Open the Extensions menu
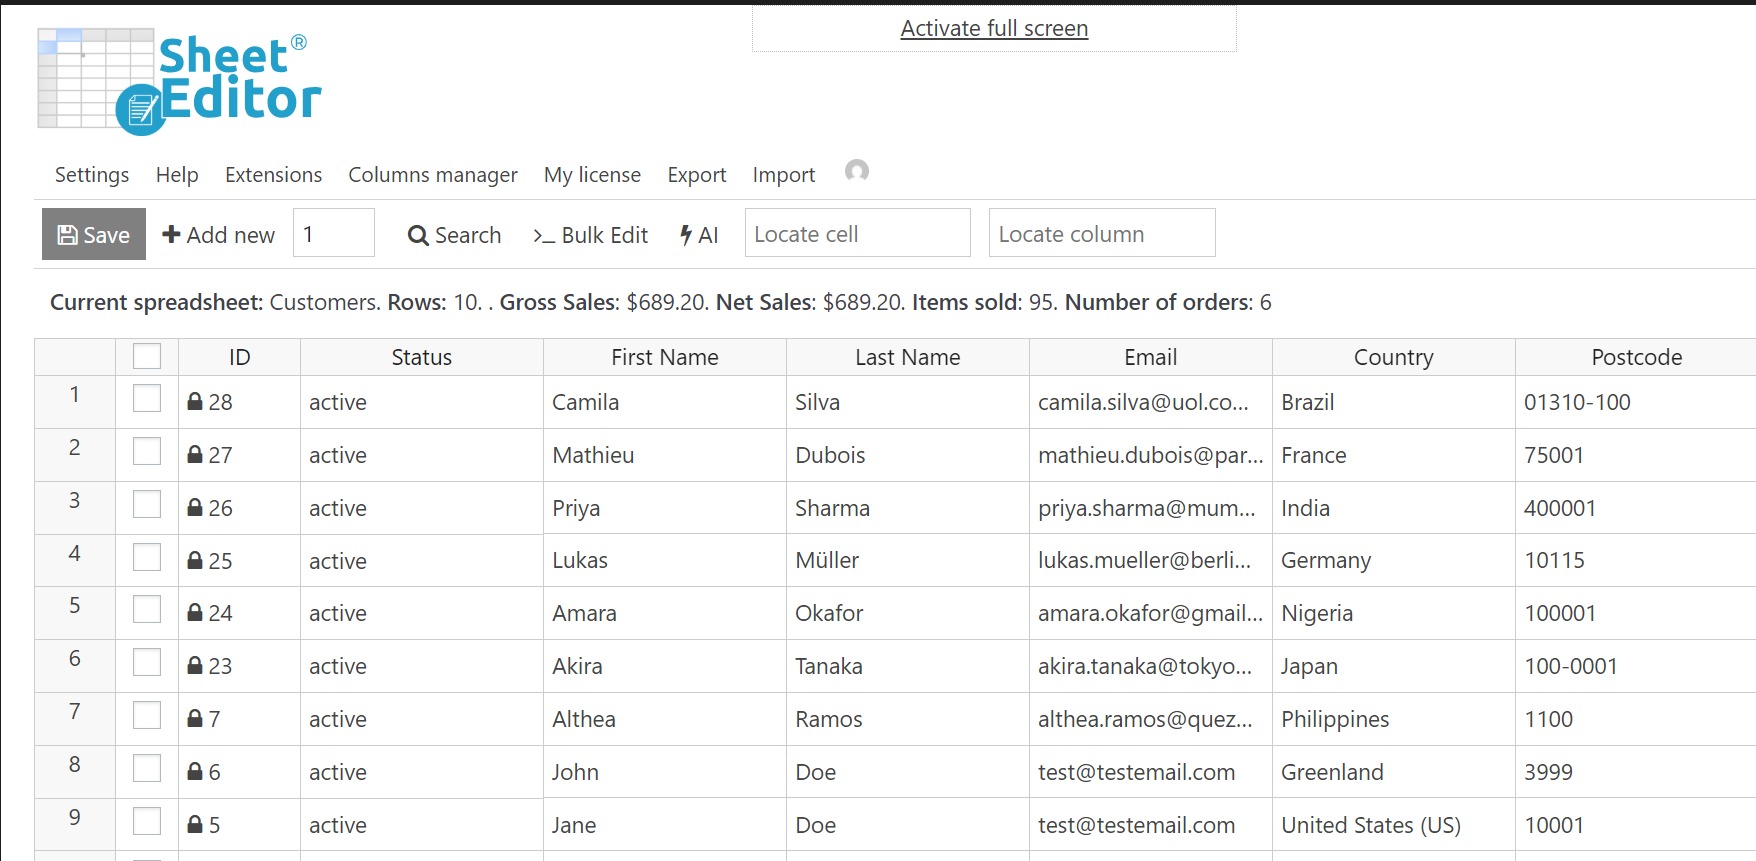Viewport: 1756px width, 861px height. click(273, 175)
